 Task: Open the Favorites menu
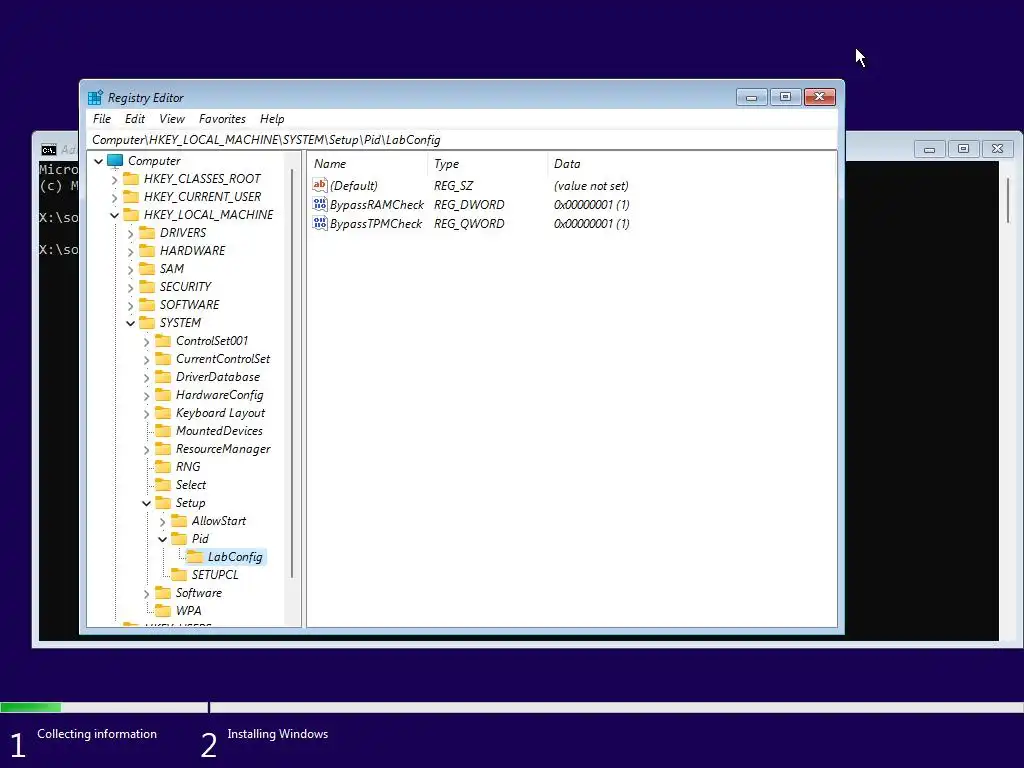click(x=222, y=119)
